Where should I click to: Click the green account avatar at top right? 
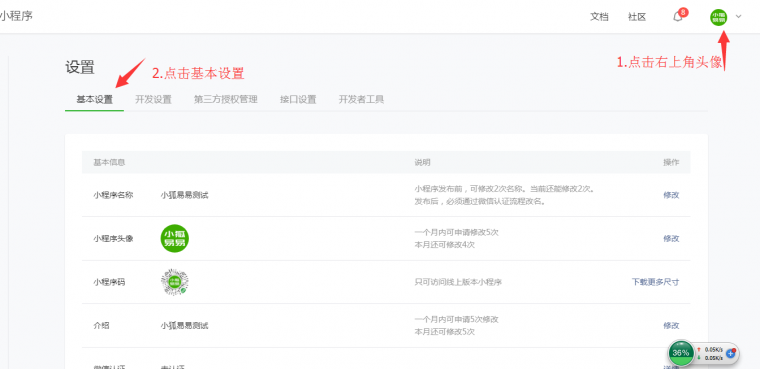coord(718,17)
